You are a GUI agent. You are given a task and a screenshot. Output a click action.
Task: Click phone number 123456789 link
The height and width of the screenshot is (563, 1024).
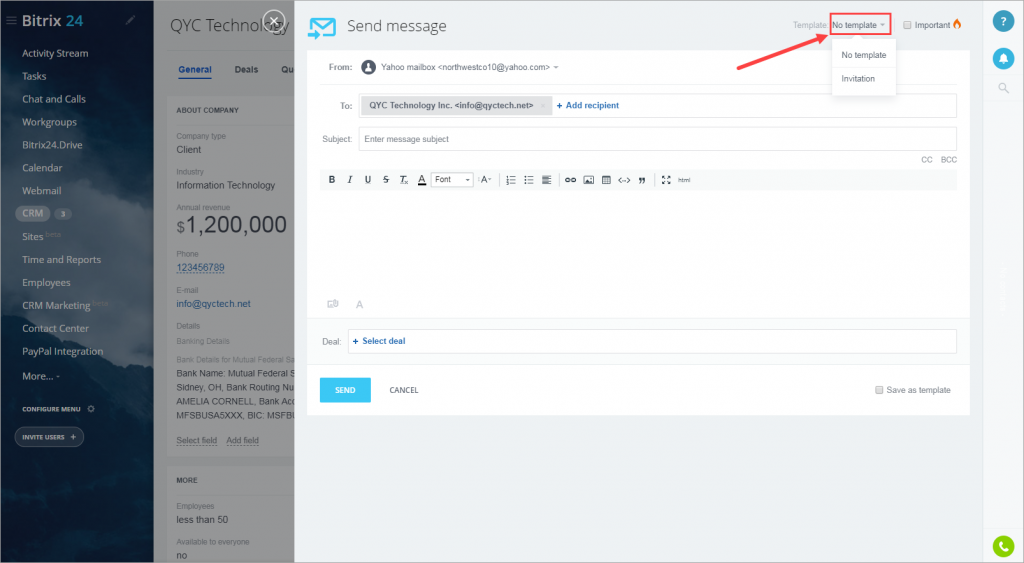click(x=200, y=267)
